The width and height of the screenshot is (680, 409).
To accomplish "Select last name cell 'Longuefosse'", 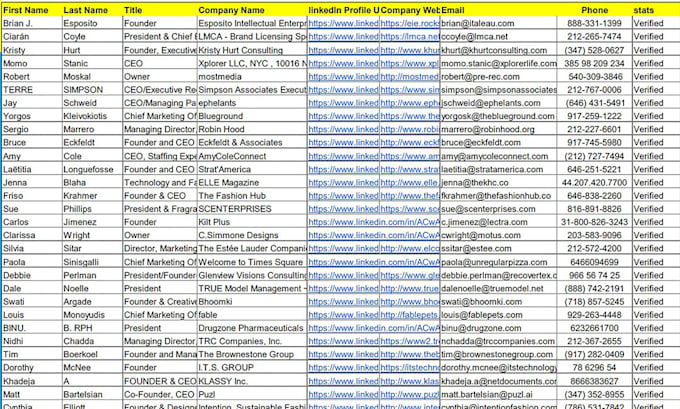I will pyautogui.click(x=92, y=169).
